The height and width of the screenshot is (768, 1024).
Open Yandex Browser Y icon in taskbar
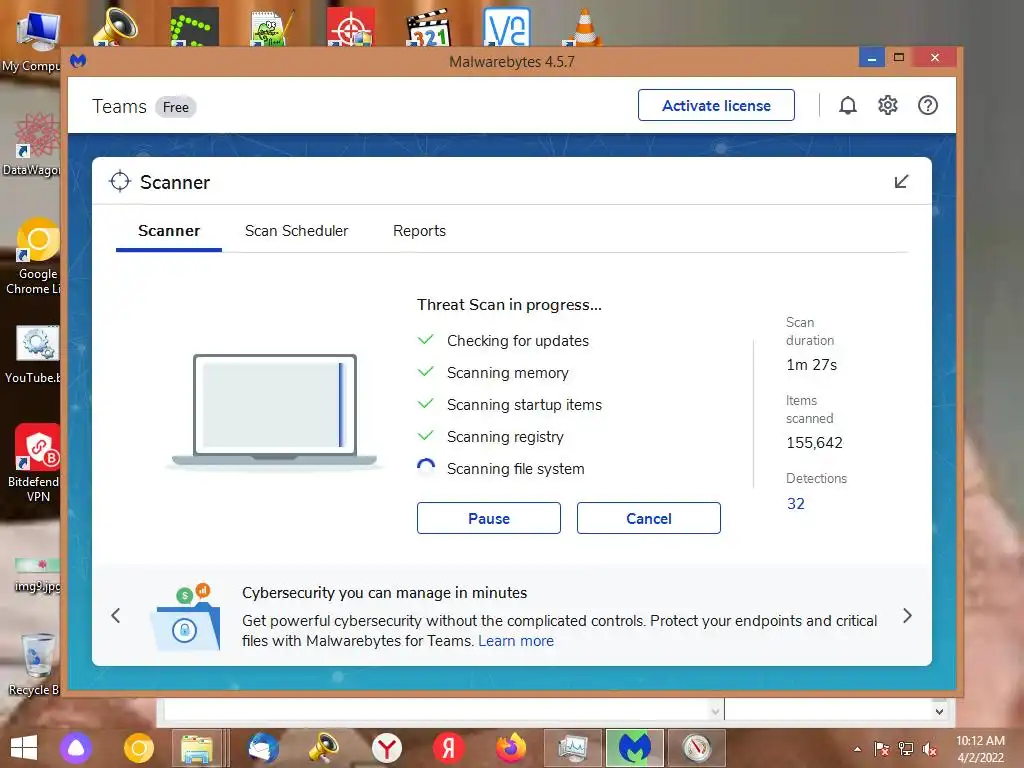coord(387,748)
